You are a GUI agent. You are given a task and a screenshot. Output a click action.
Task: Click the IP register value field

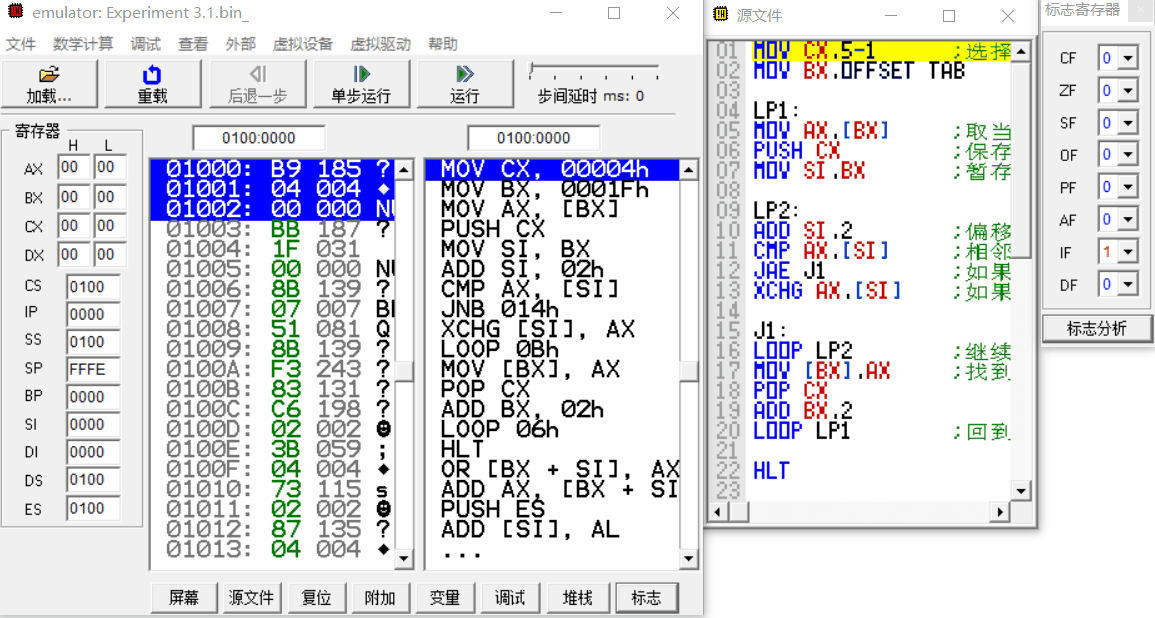click(95, 312)
